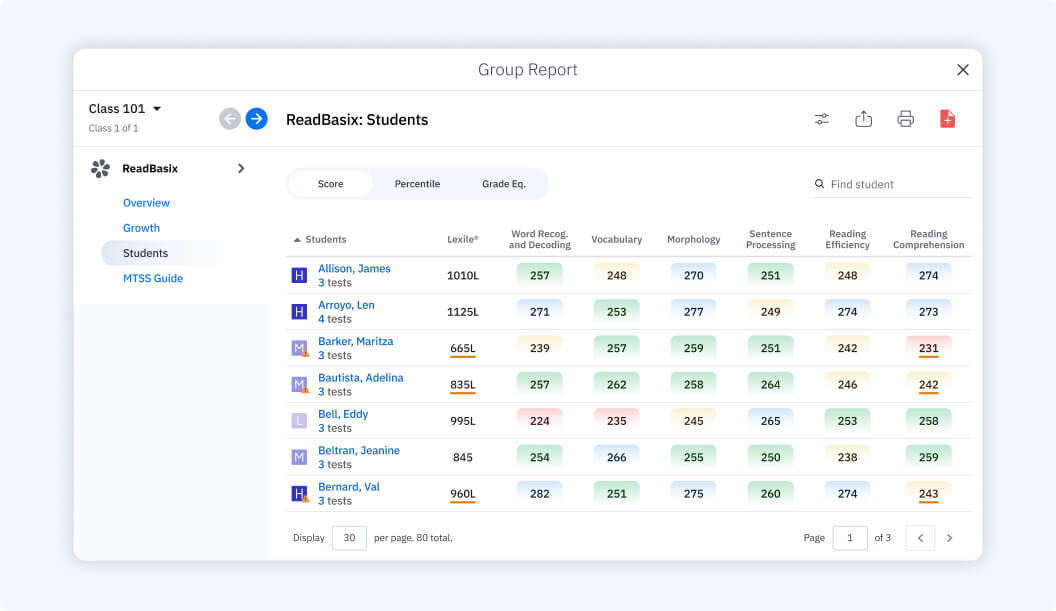Click Bautista, Adelina's 264 Sentence Processing score

point(770,385)
